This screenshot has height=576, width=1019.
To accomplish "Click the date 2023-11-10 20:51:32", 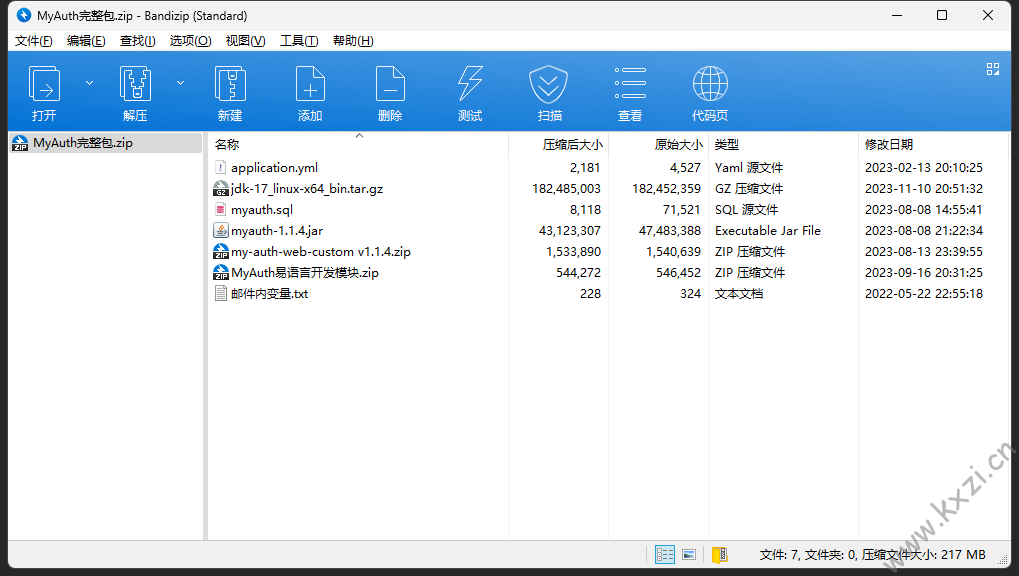I will (923, 189).
